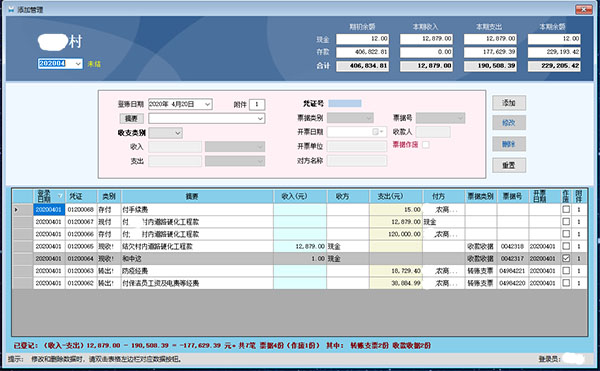Toggle the 票据作废 checkbox in the form
The width and height of the screenshot is (600, 371).
(426, 145)
